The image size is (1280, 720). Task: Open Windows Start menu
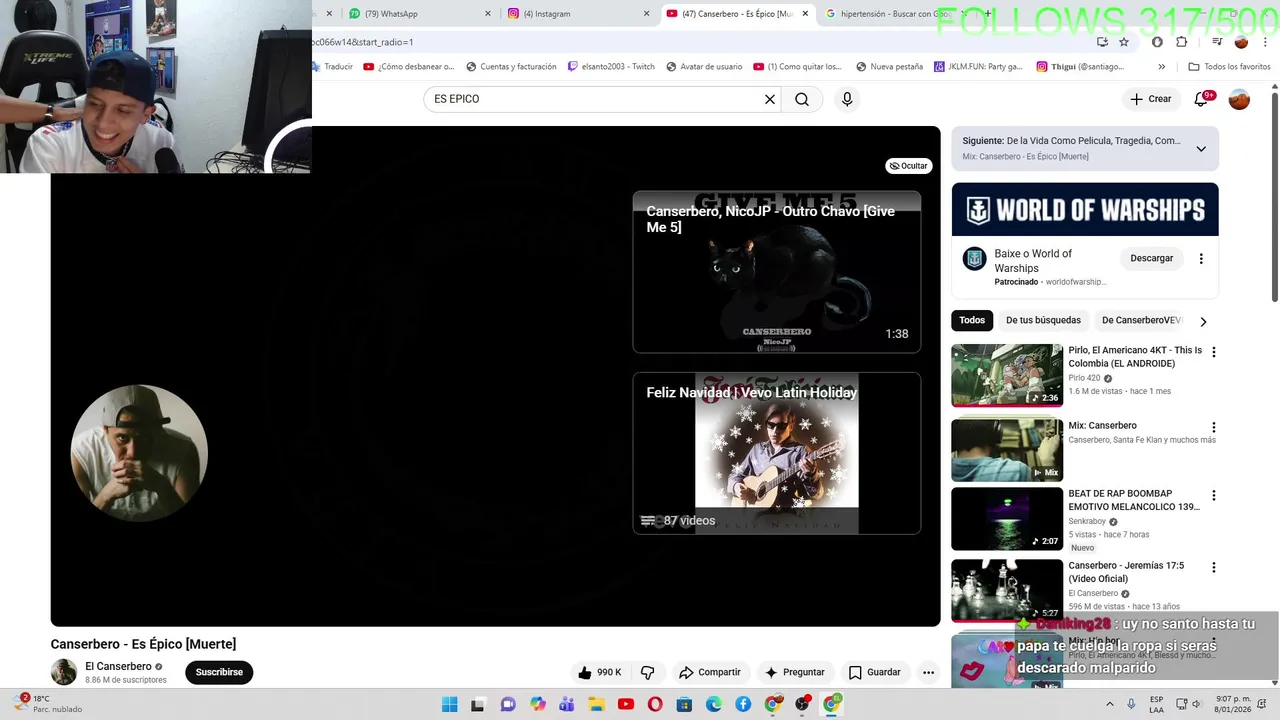[450, 704]
